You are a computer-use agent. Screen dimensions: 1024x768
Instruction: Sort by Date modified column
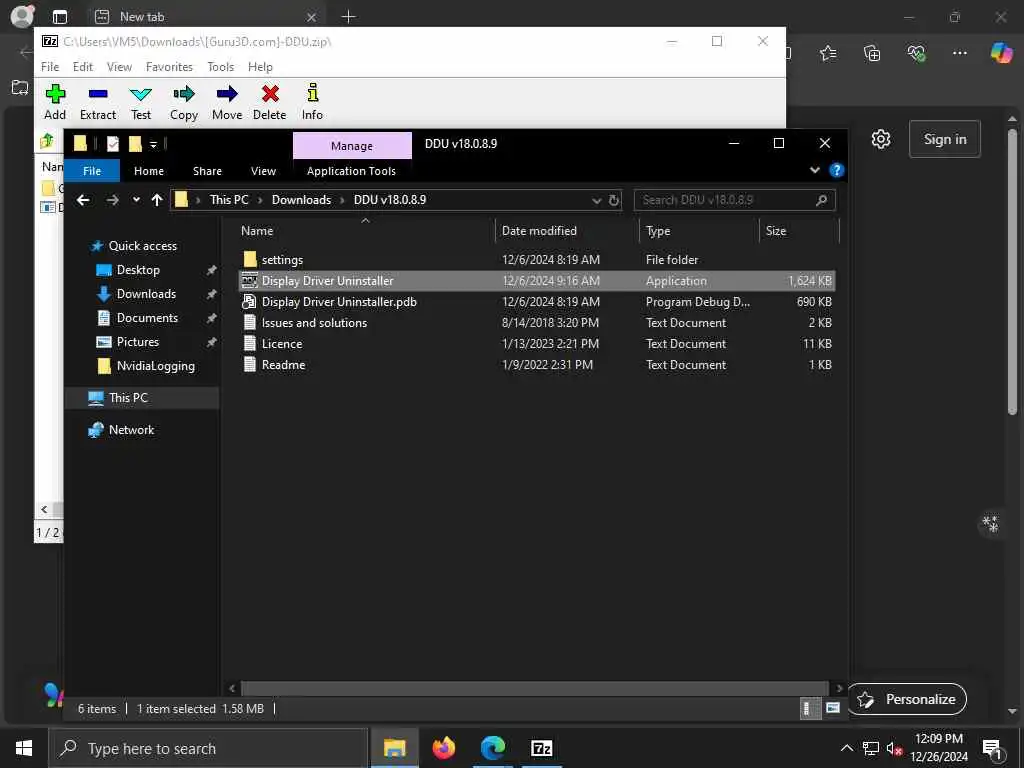539,231
